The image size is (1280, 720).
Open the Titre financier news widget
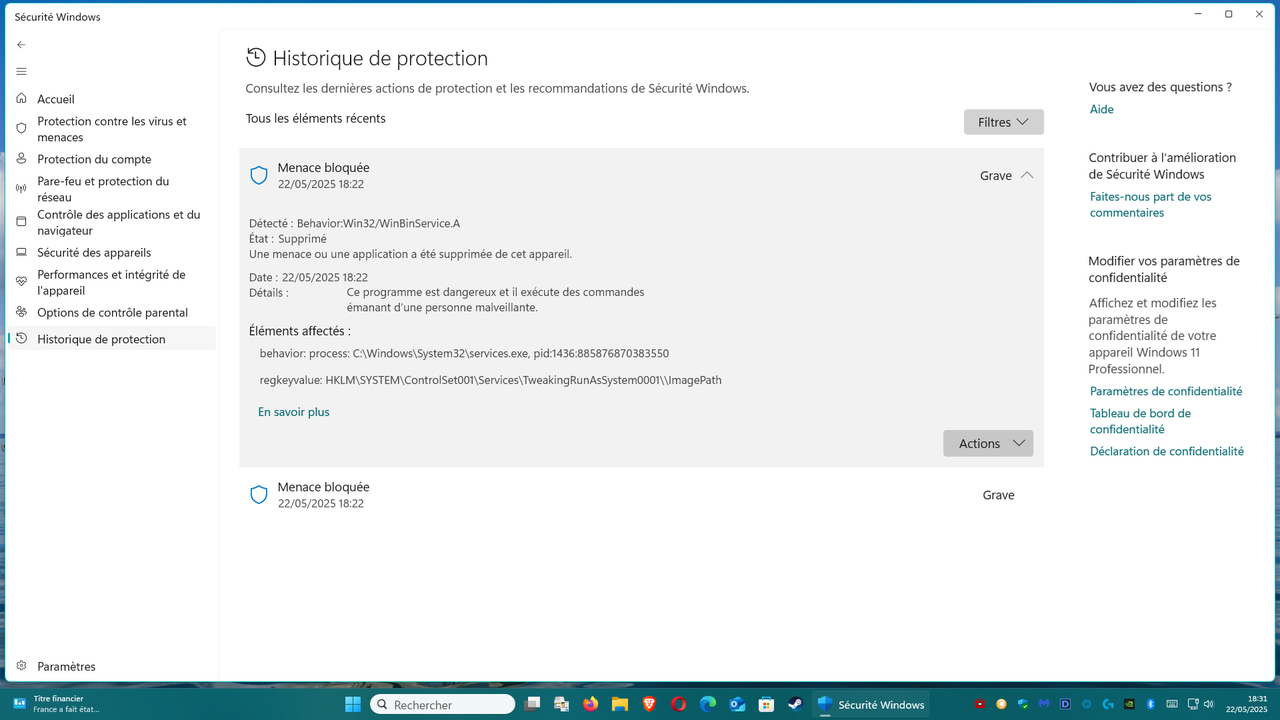coord(58,704)
